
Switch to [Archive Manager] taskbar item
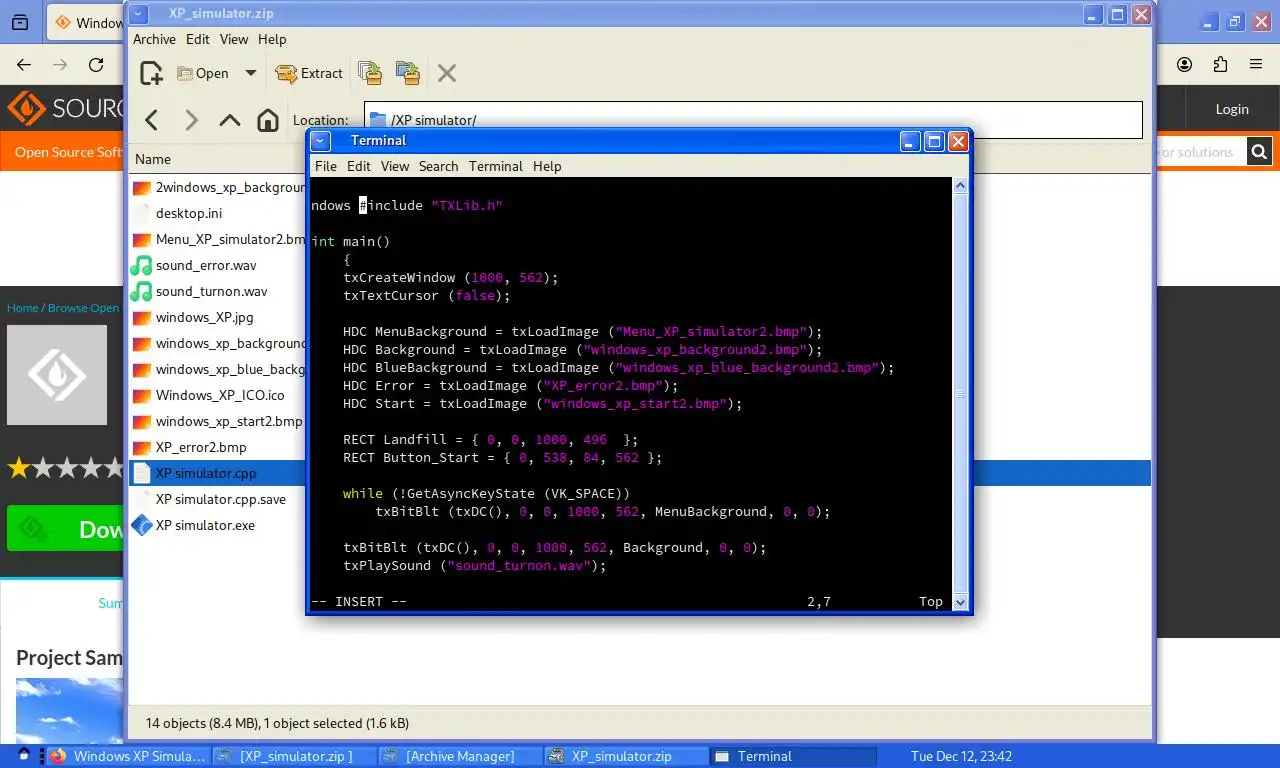tap(460, 756)
